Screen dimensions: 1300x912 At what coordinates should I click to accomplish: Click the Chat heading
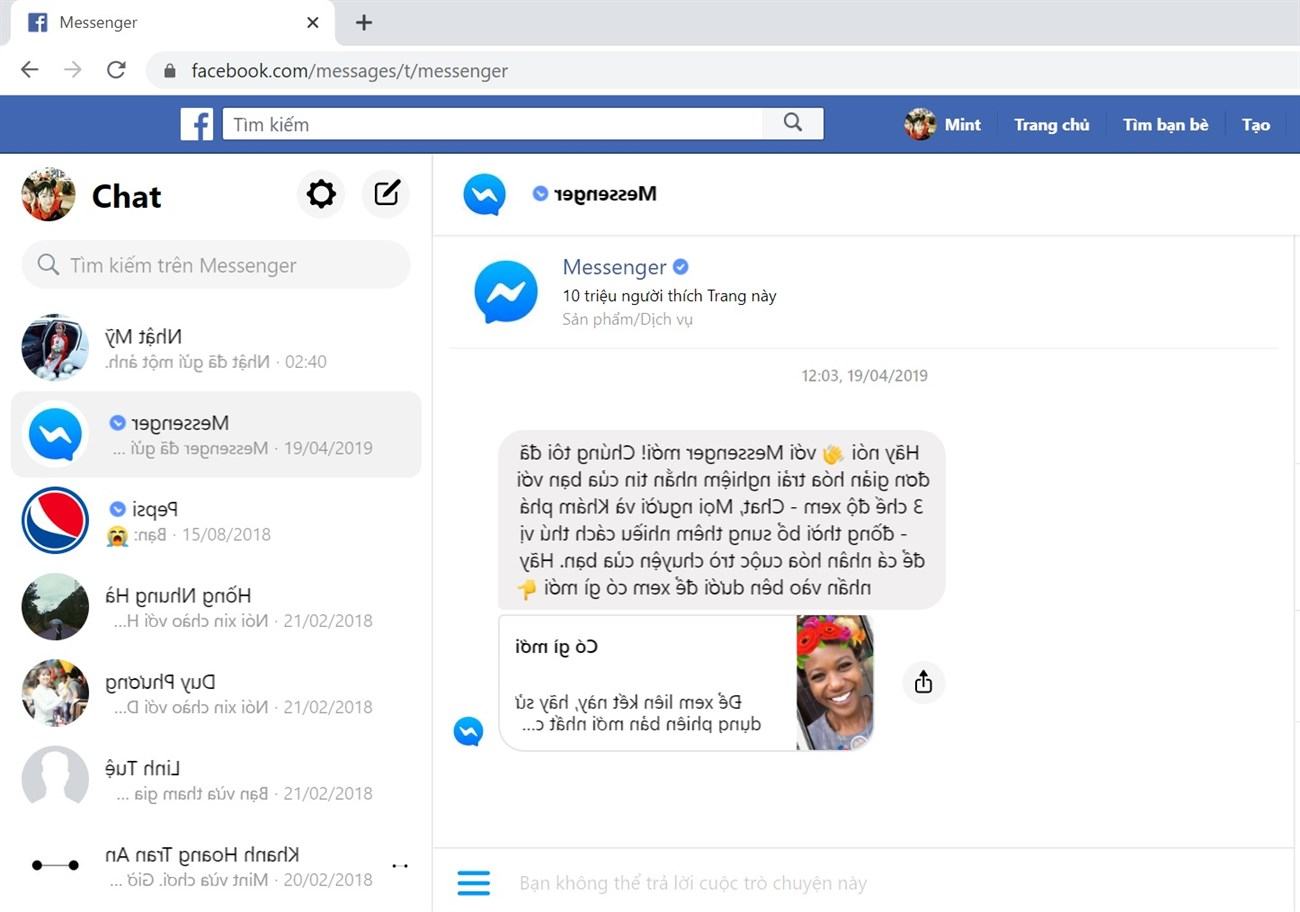[x=126, y=196]
